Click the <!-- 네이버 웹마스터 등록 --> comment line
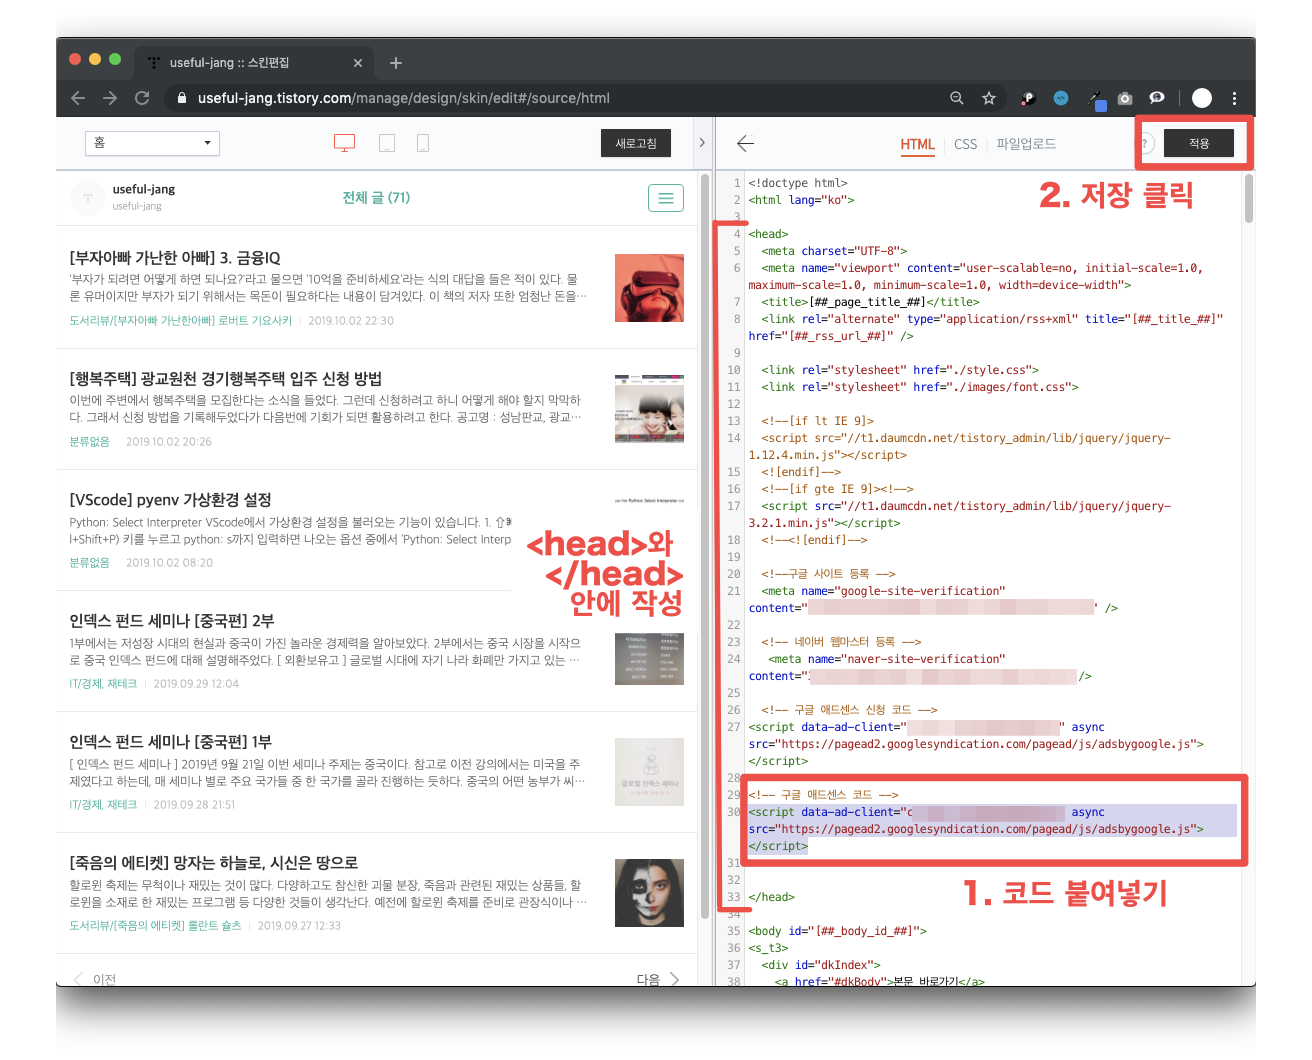1312x1060 pixels. click(x=841, y=642)
